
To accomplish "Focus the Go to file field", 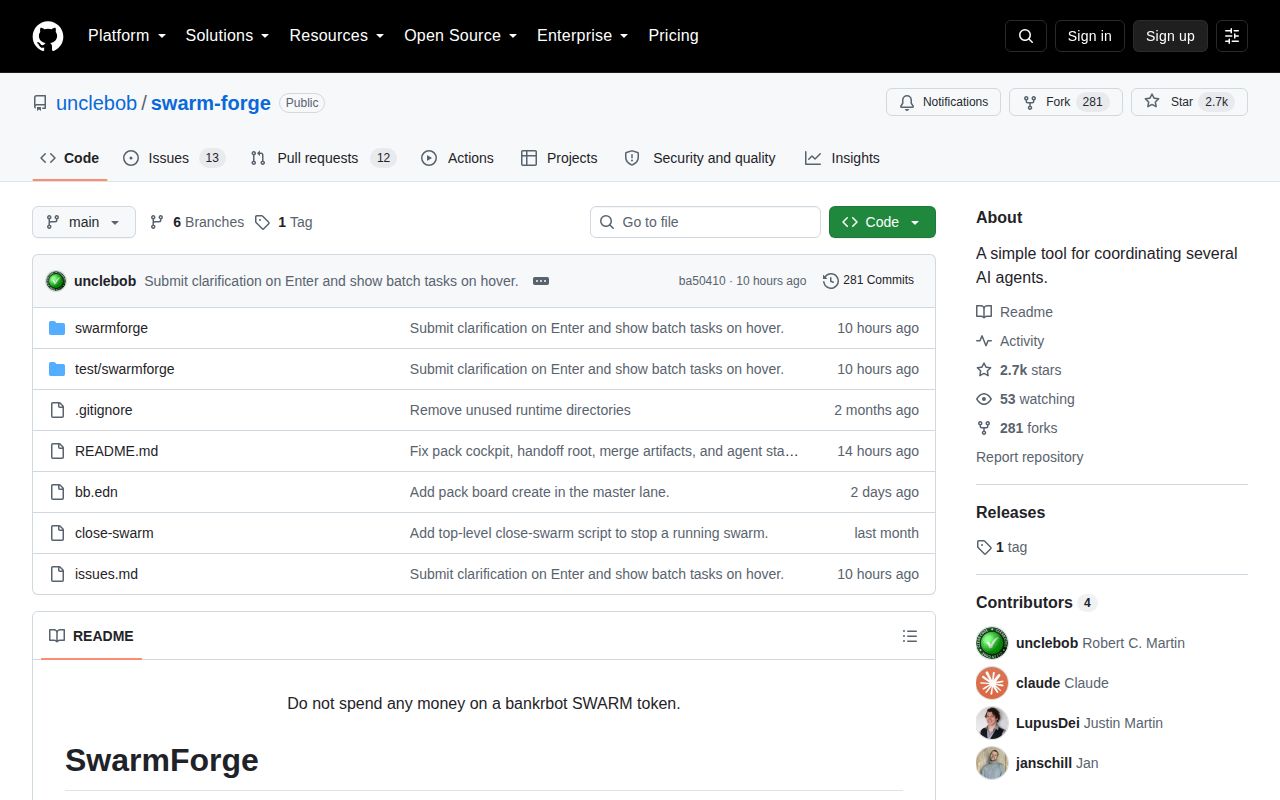I will pyautogui.click(x=705, y=222).
